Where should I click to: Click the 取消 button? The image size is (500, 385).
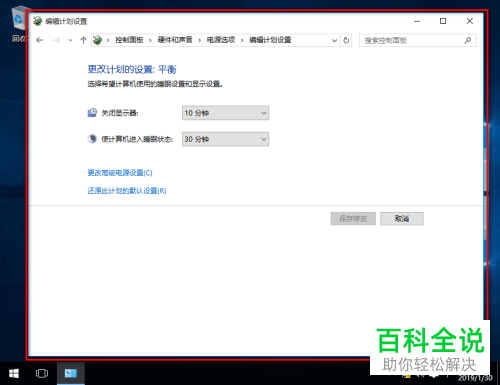pyautogui.click(x=402, y=219)
